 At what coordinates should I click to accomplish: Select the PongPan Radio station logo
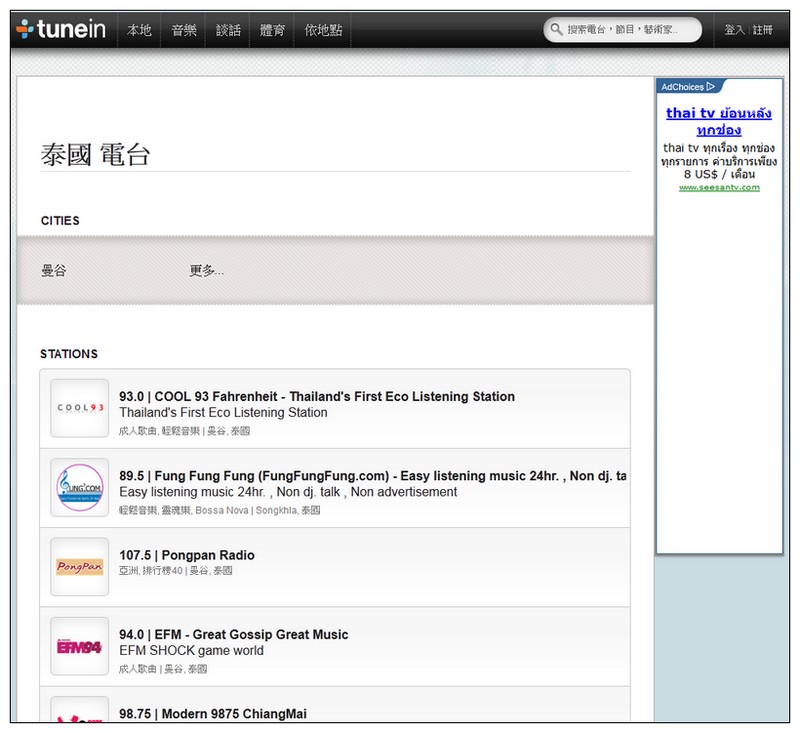pos(79,566)
